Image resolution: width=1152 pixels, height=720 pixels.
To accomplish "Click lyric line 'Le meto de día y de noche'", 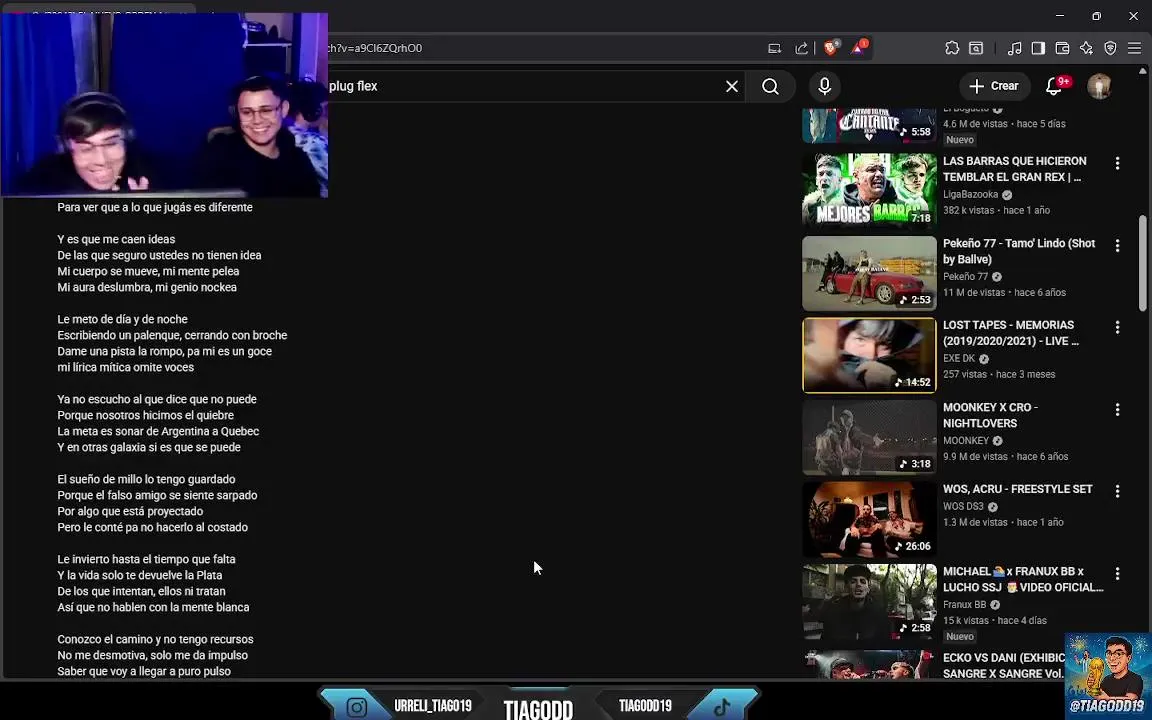I will pyautogui.click(x=123, y=319).
